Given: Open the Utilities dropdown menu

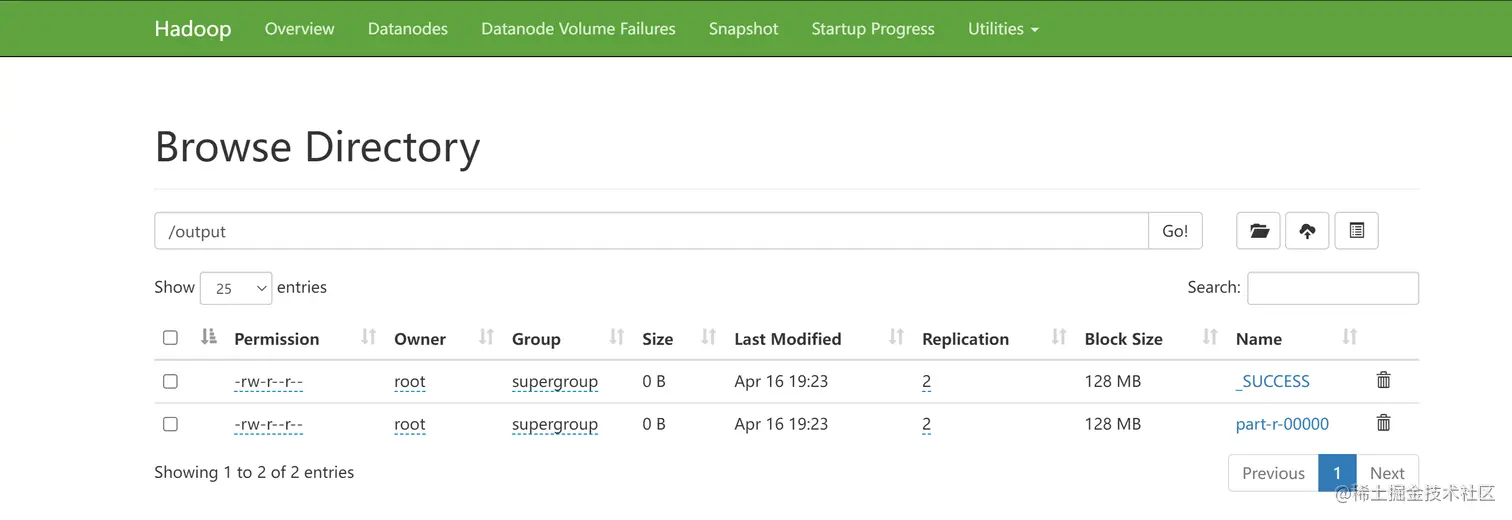Looking at the screenshot, I should click(x=1003, y=29).
